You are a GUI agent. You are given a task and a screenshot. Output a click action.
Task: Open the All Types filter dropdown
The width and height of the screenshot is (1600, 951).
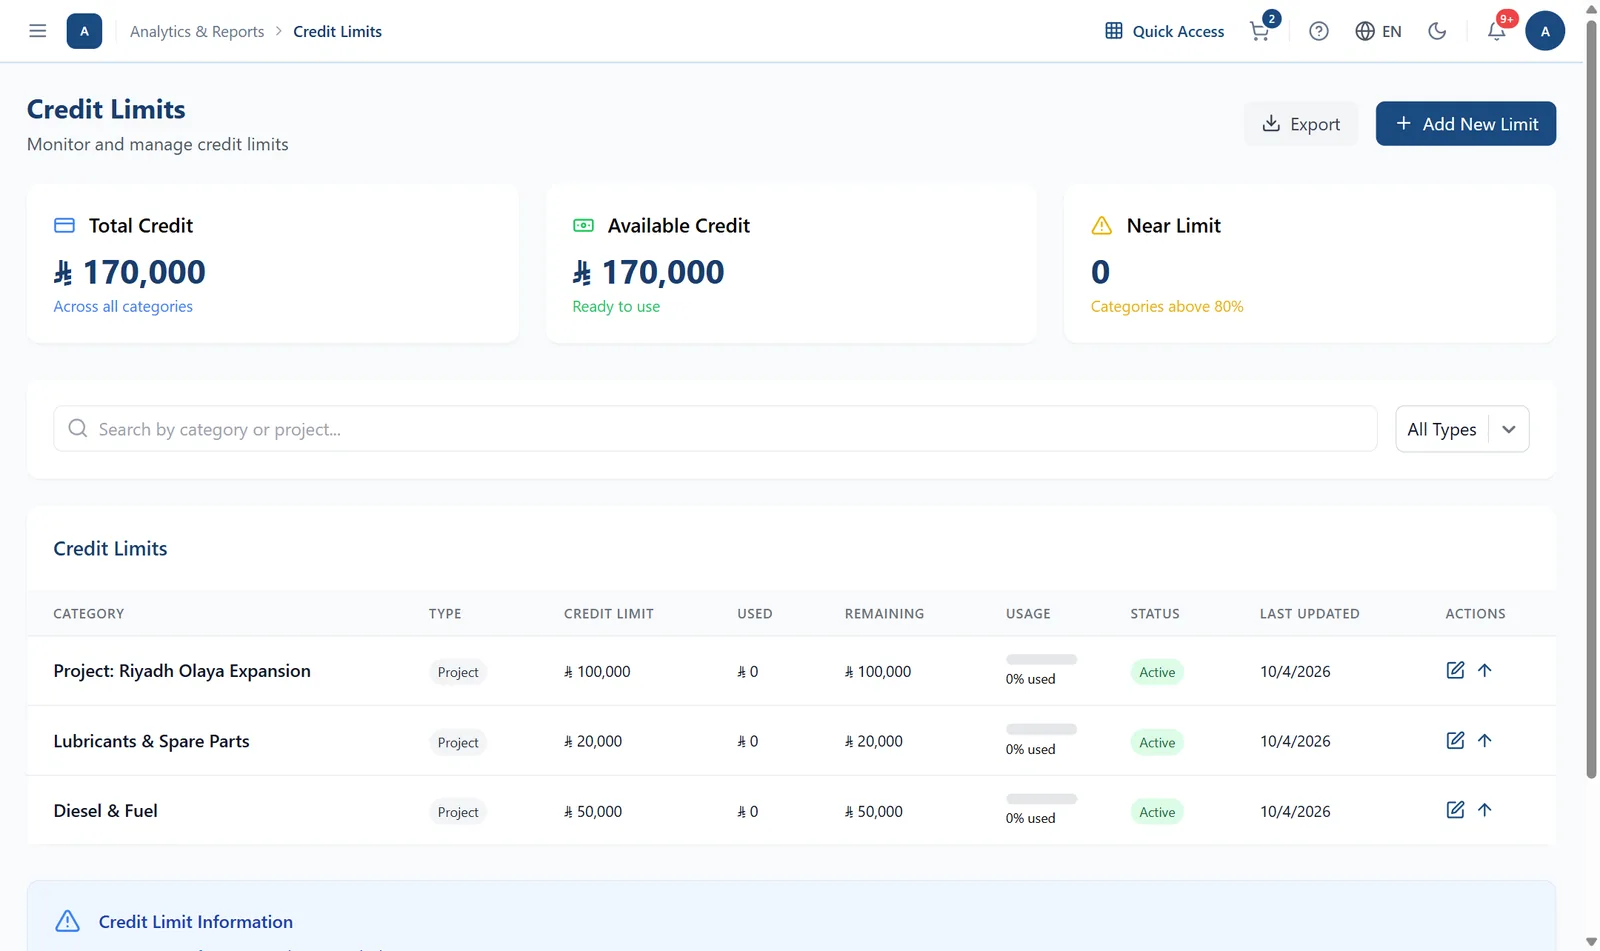pyautogui.click(x=1462, y=429)
